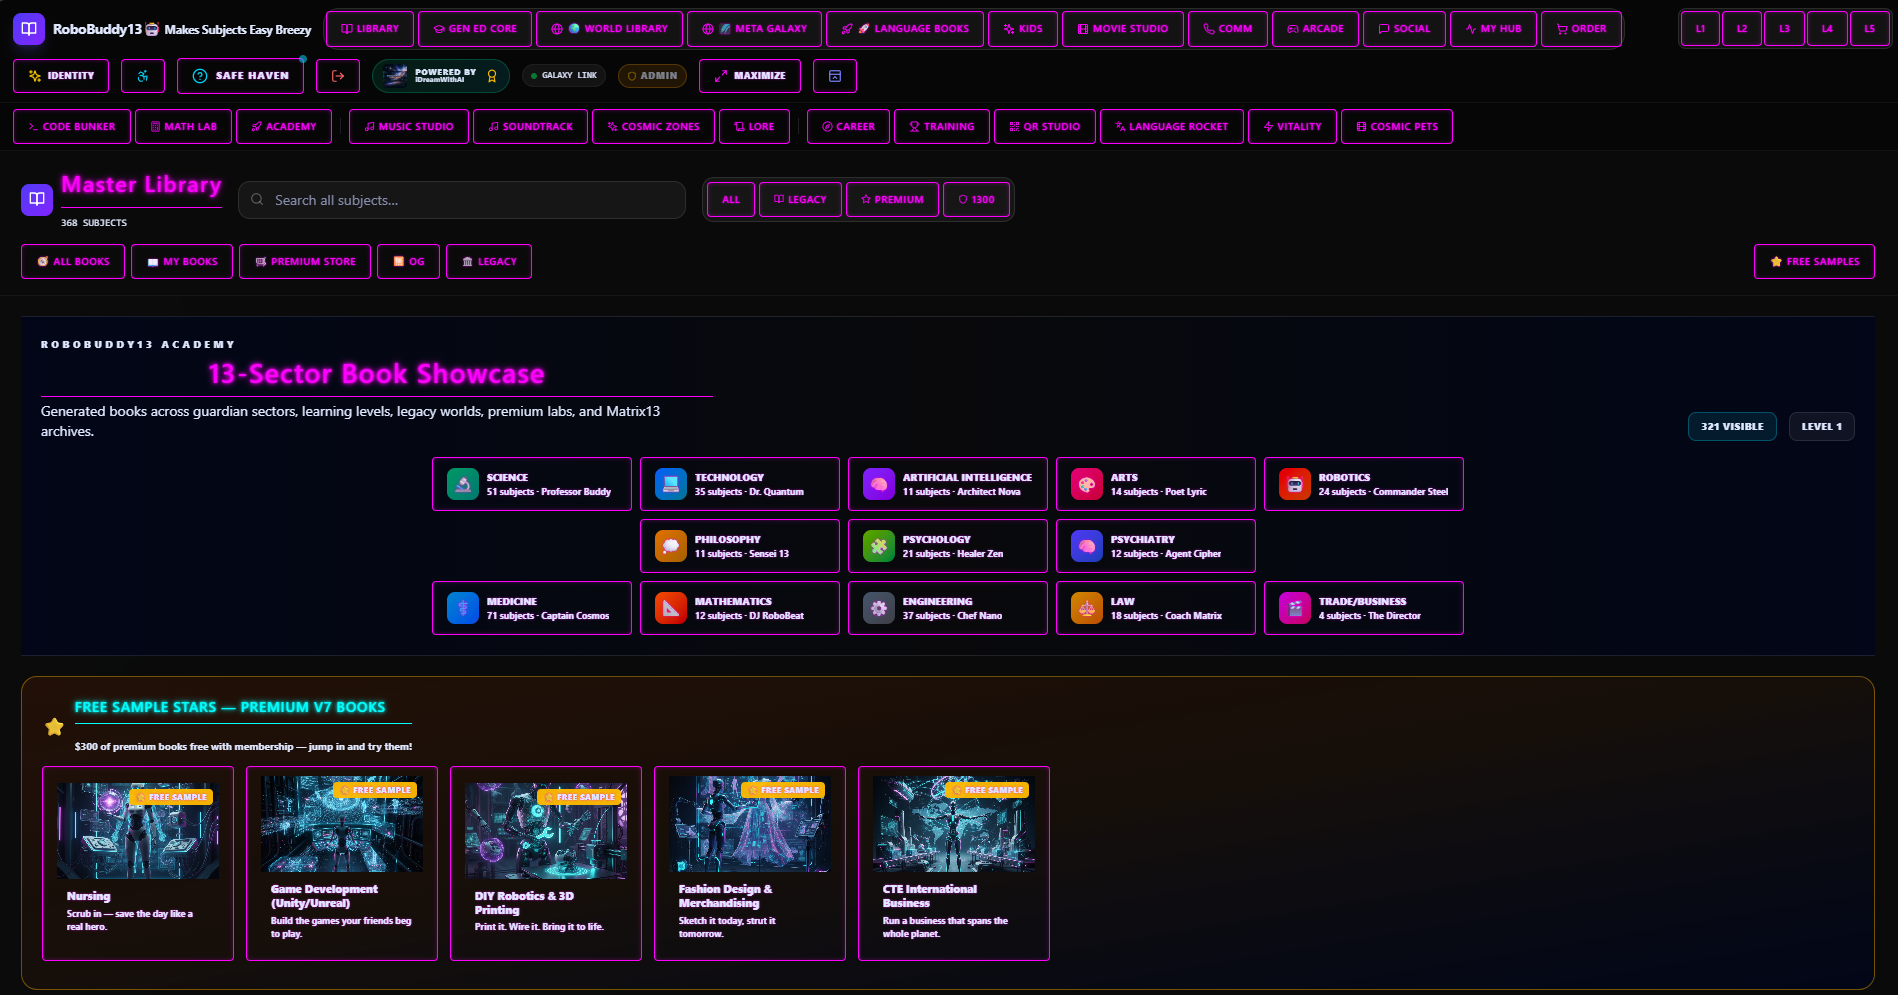This screenshot has height=995, width=1898.
Task: Open Cosmic Pets
Action: (1396, 127)
